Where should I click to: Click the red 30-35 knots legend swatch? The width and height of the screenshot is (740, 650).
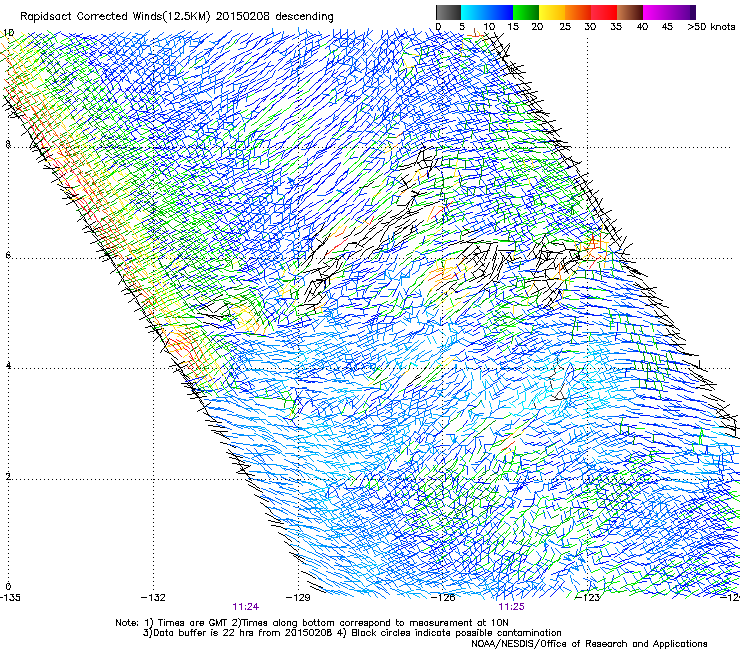pyautogui.click(x=604, y=12)
